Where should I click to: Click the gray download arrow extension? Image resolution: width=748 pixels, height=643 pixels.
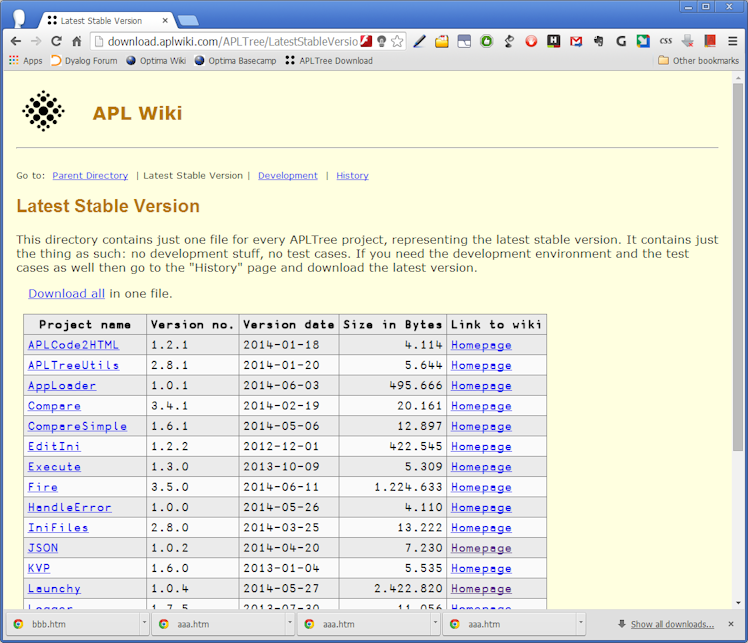coord(687,41)
